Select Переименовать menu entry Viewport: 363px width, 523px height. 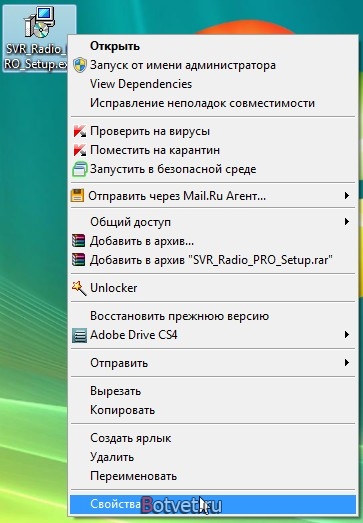tap(213, 476)
